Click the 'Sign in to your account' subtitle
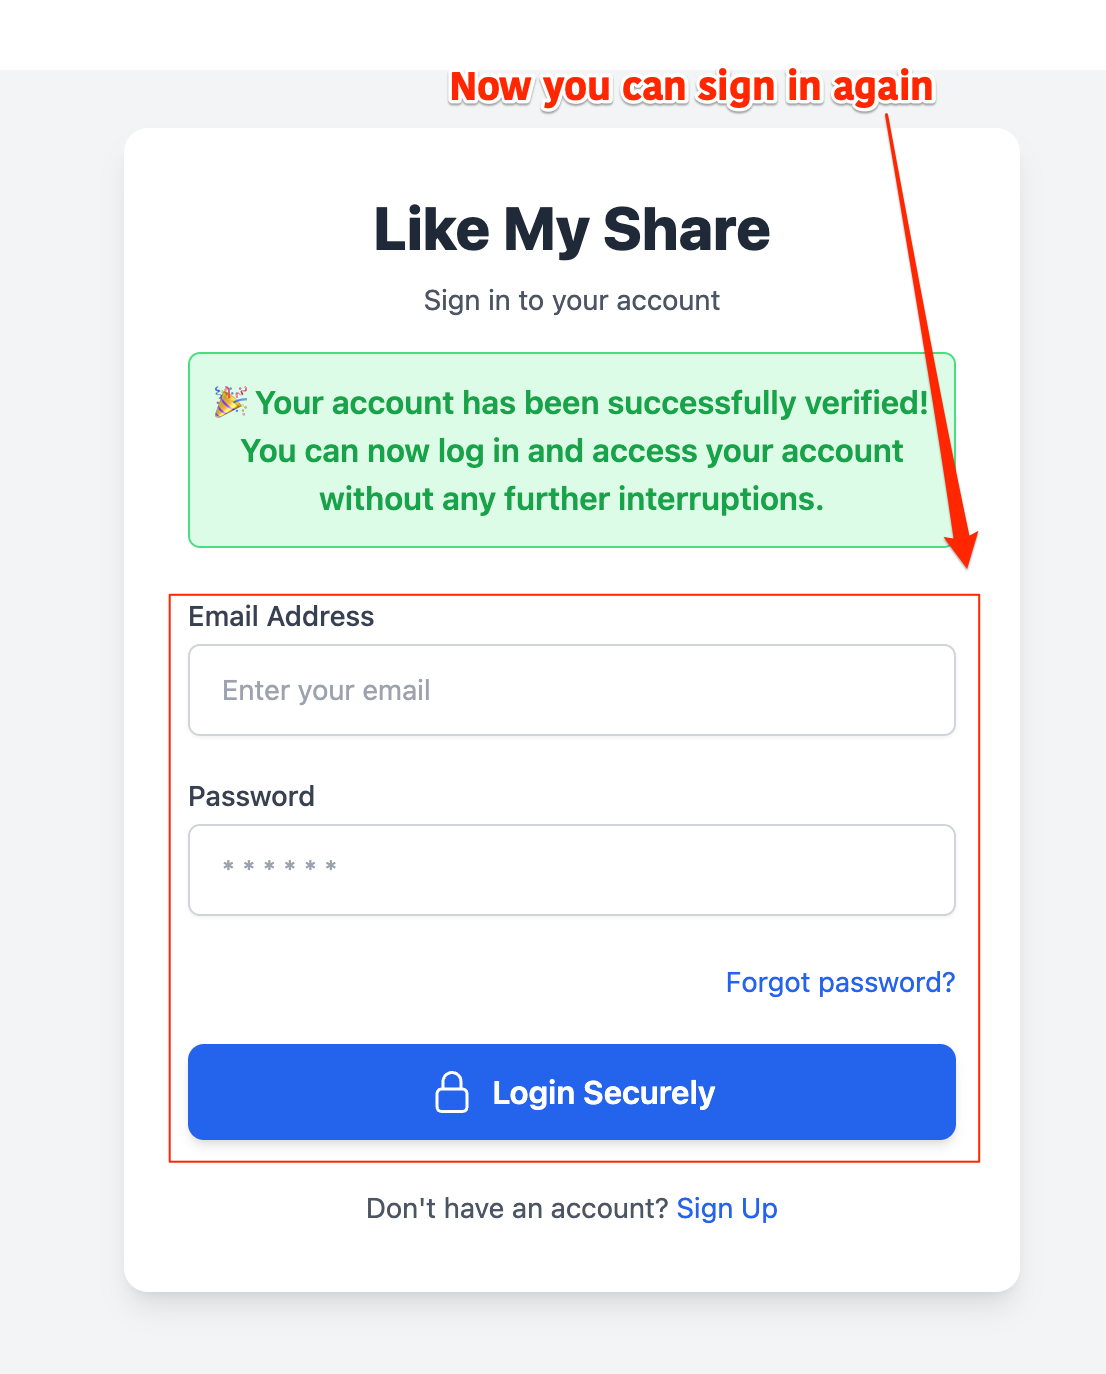The height and width of the screenshot is (1374, 1106). pyautogui.click(x=571, y=300)
